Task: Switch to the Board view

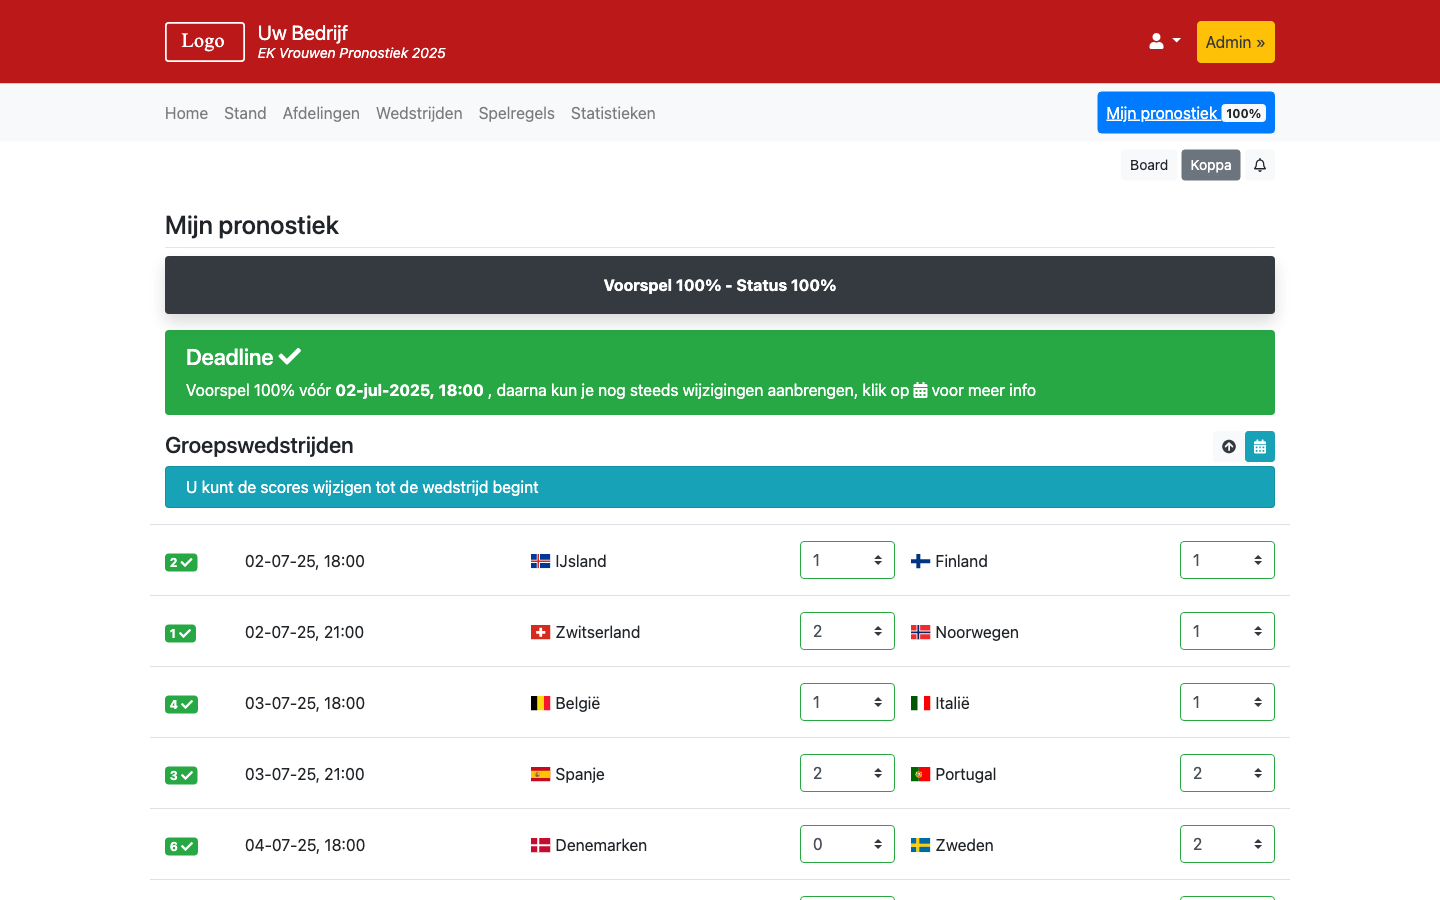Action: point(1148,165)
